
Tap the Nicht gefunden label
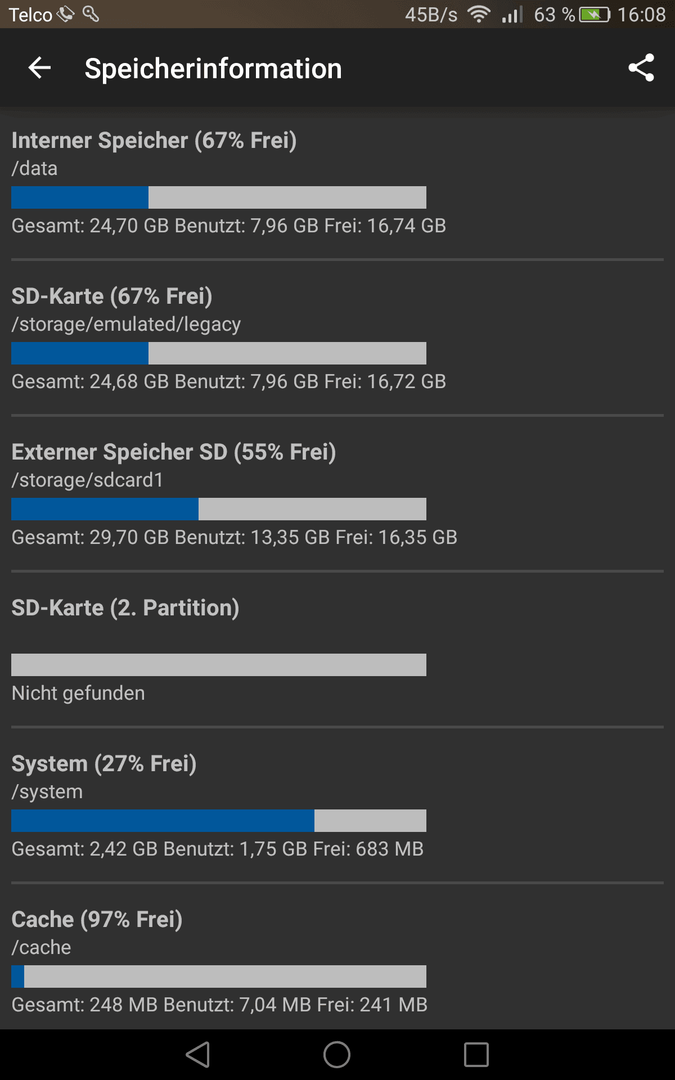[78, 693]
